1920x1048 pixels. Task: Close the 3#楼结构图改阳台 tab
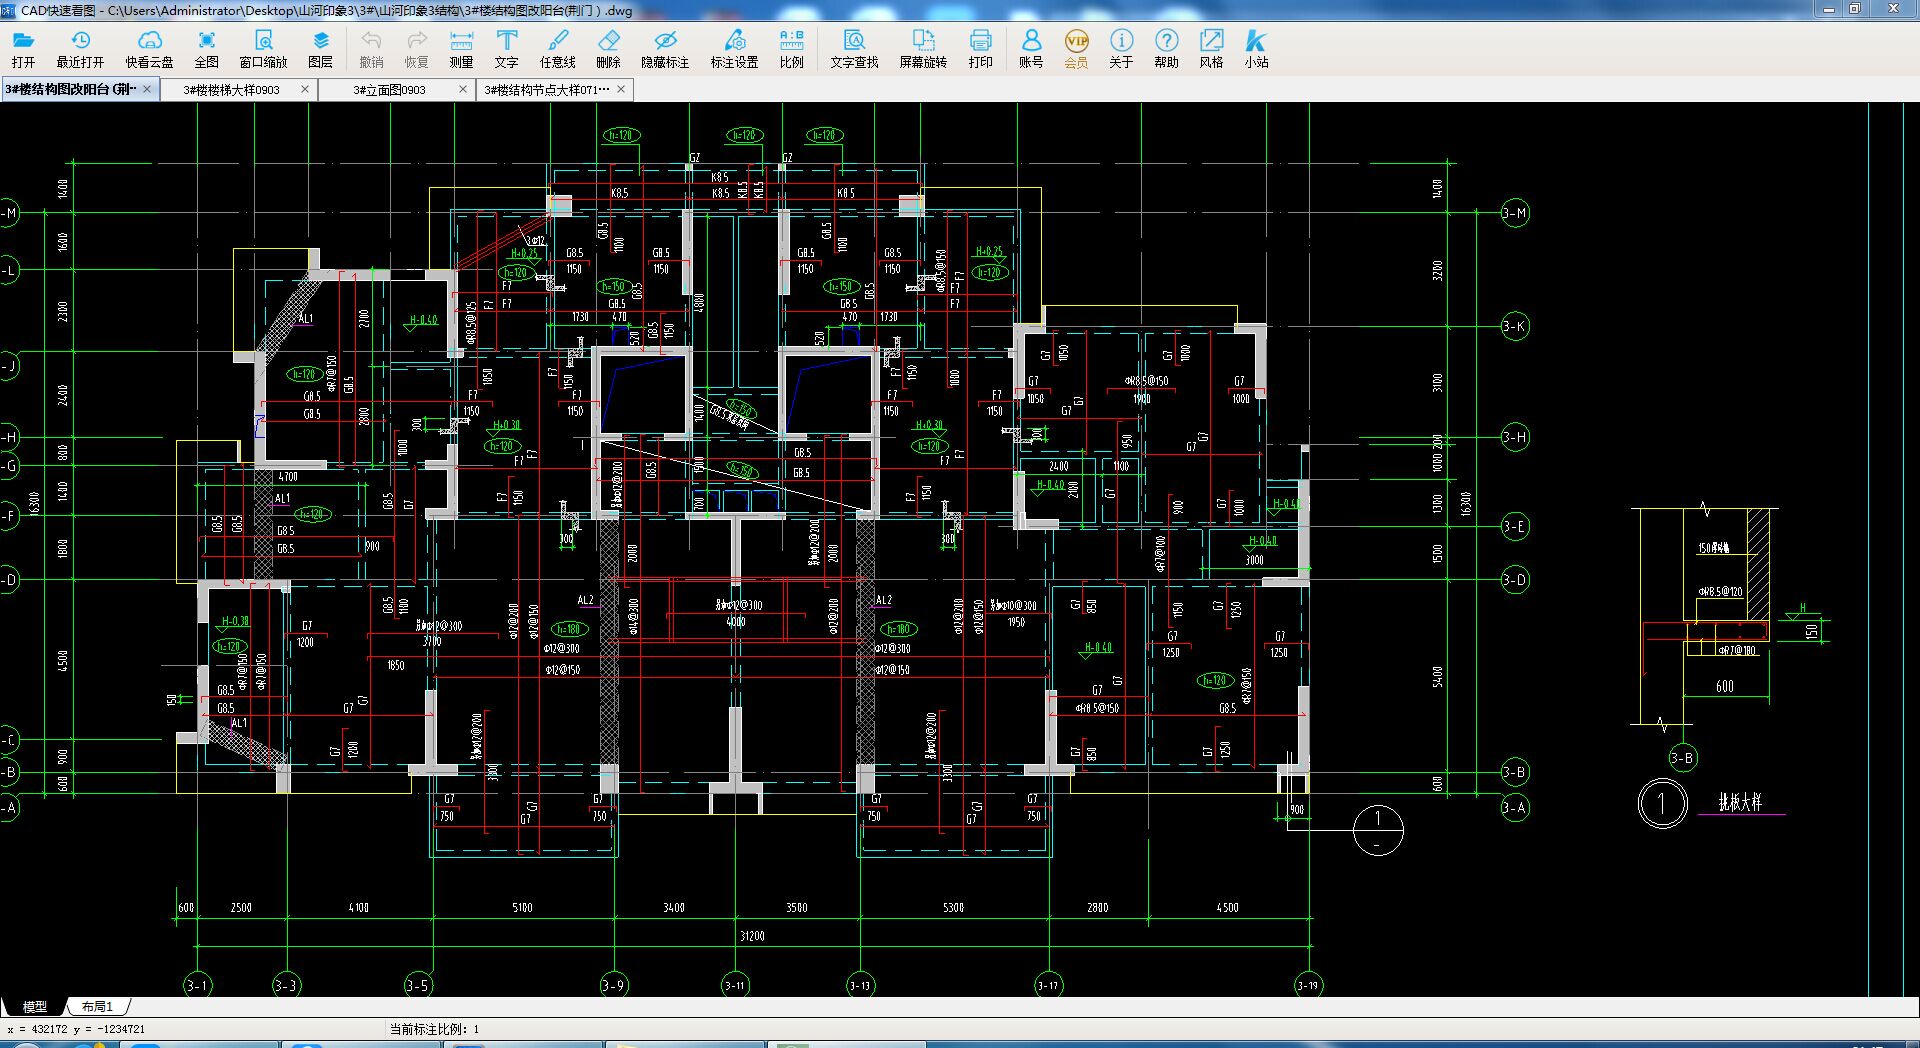[x=147, y=89]
